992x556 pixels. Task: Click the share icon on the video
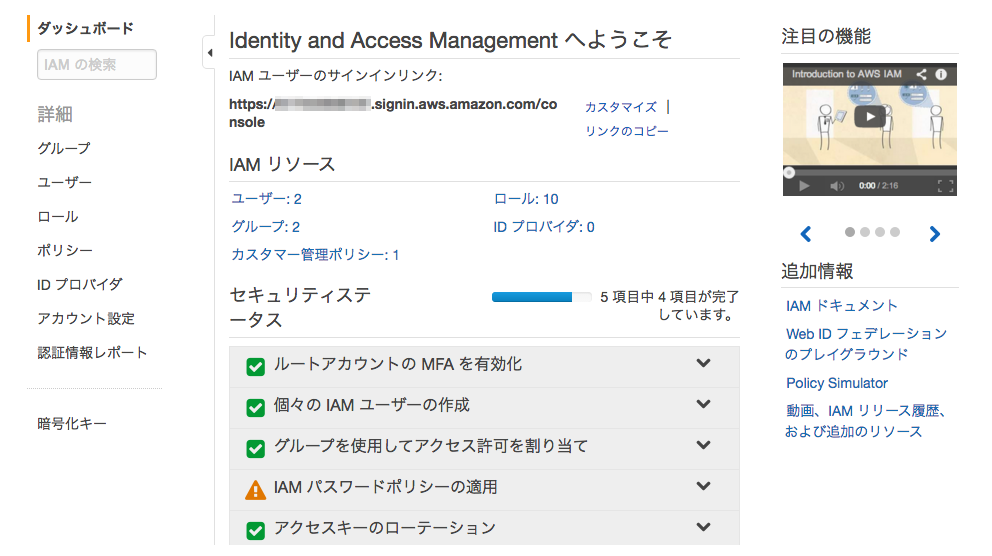(922, 74)
